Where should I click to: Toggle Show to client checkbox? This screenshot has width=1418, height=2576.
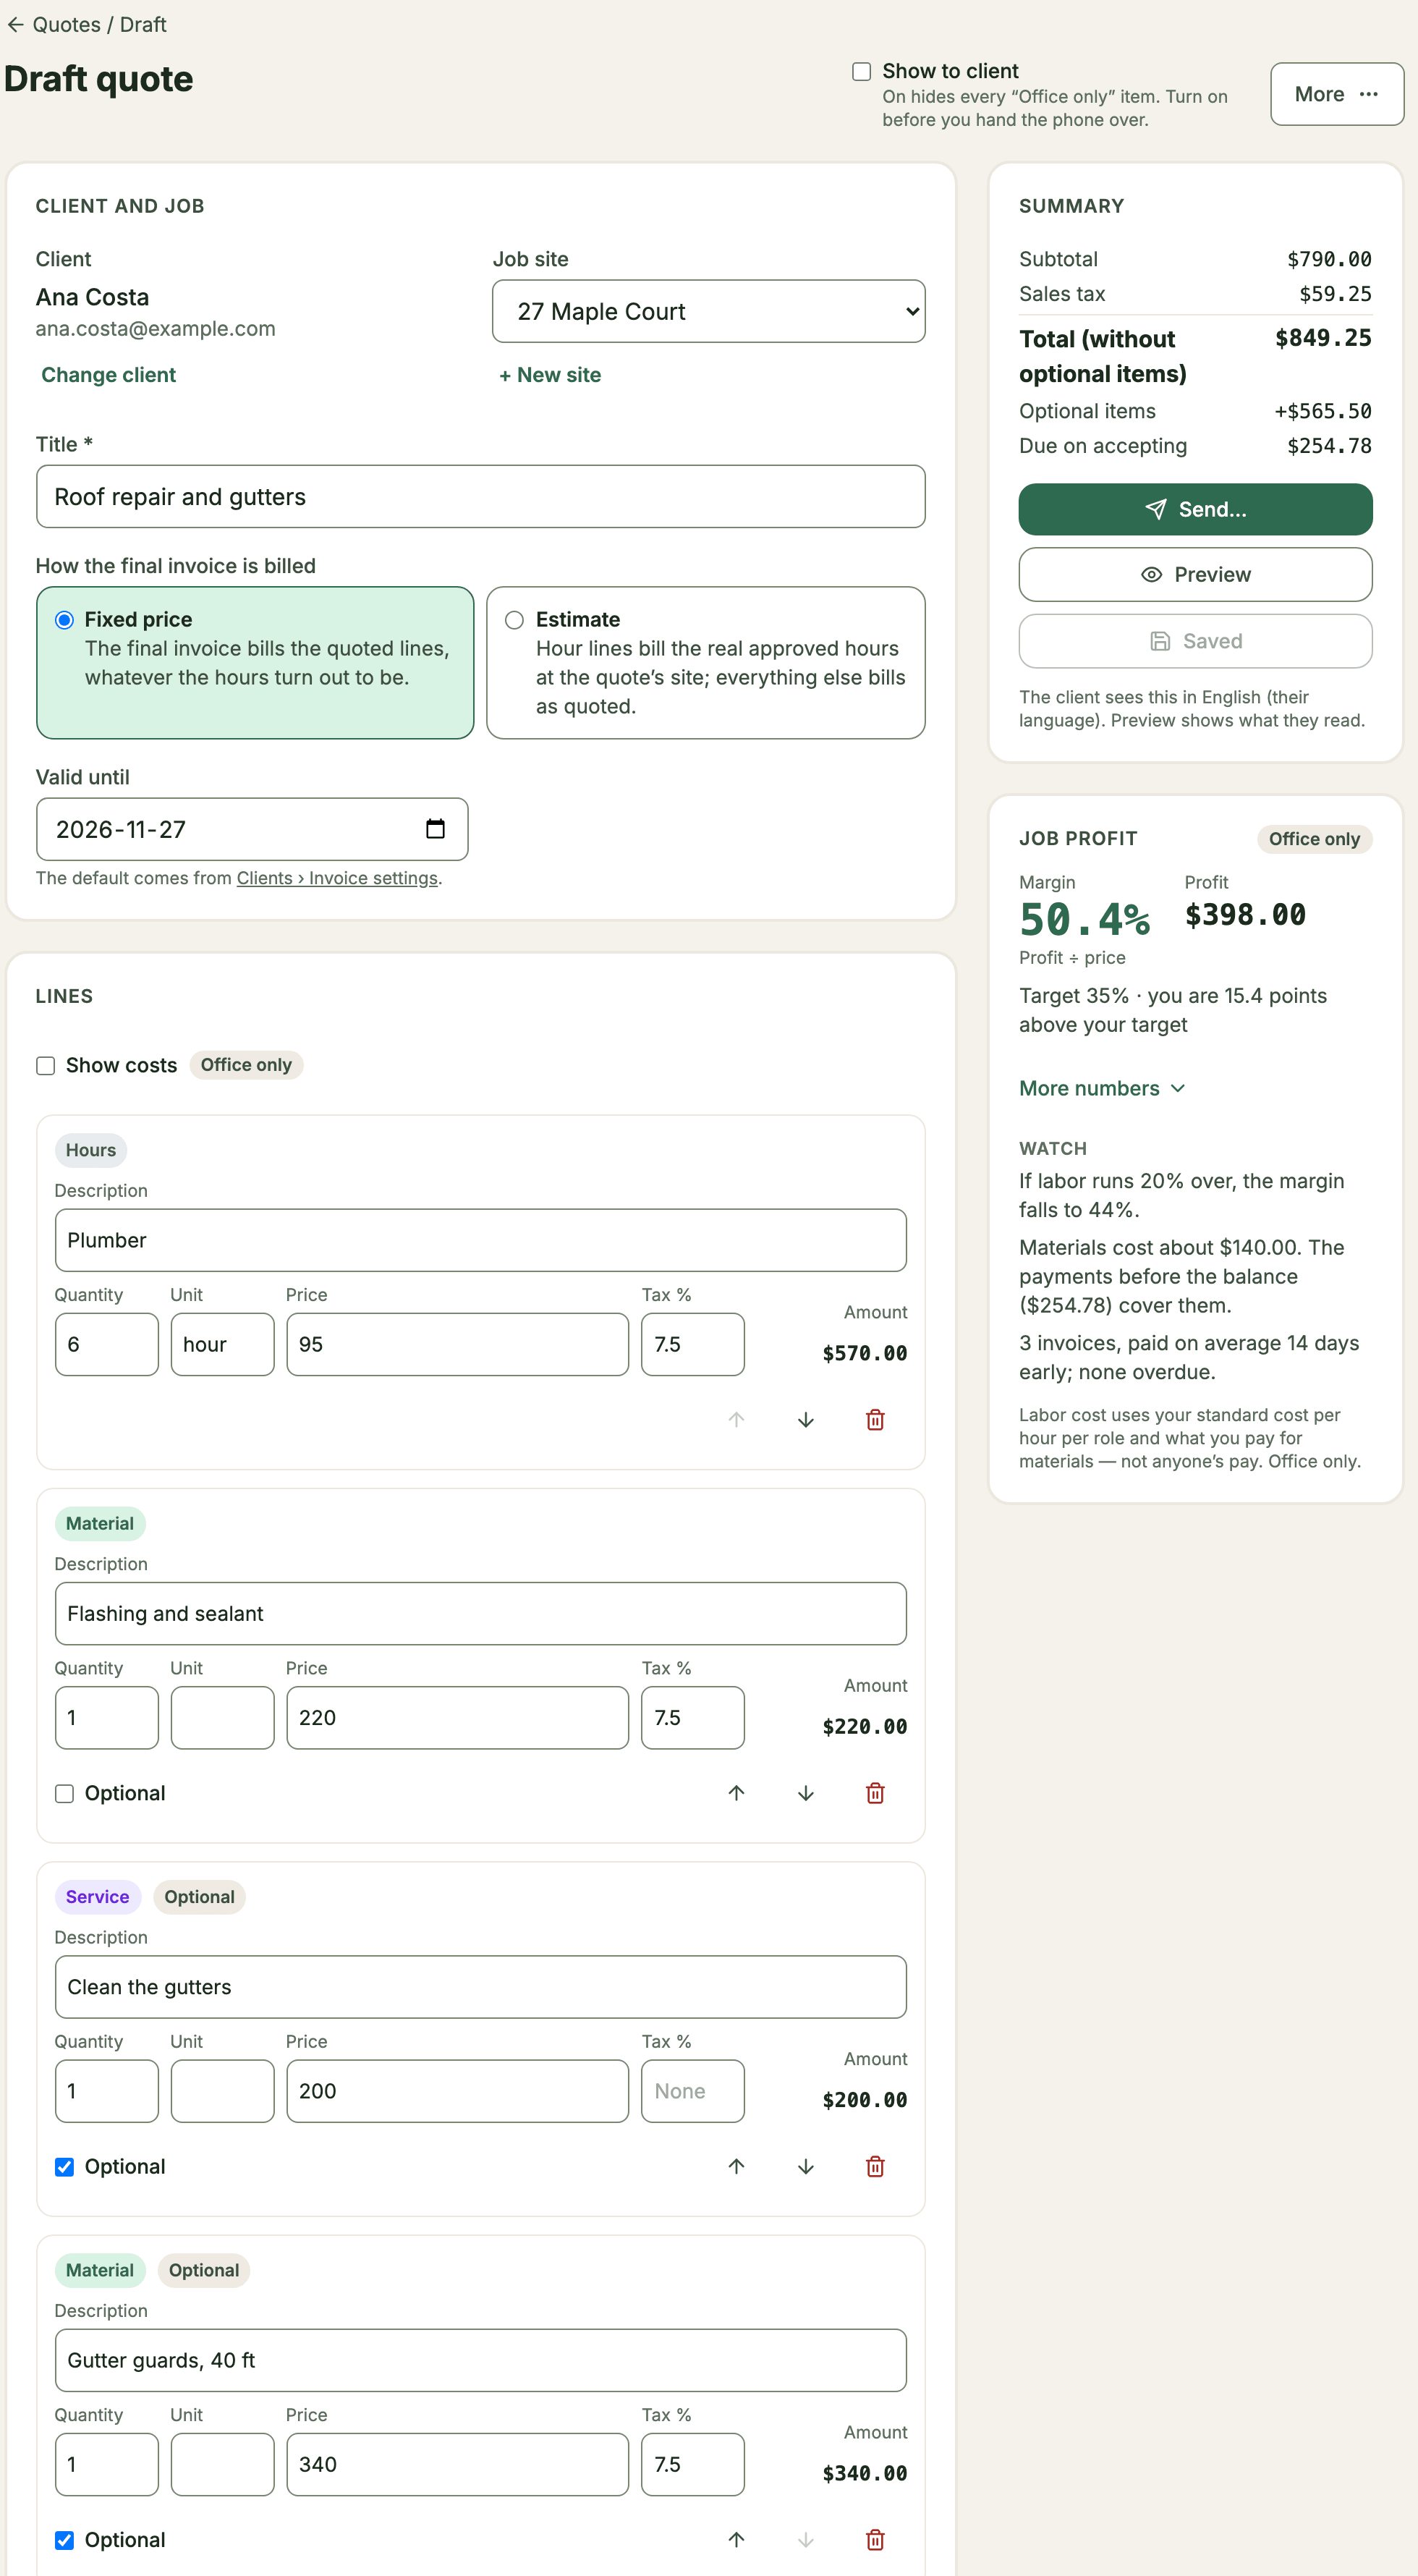[x=861, y=71]
